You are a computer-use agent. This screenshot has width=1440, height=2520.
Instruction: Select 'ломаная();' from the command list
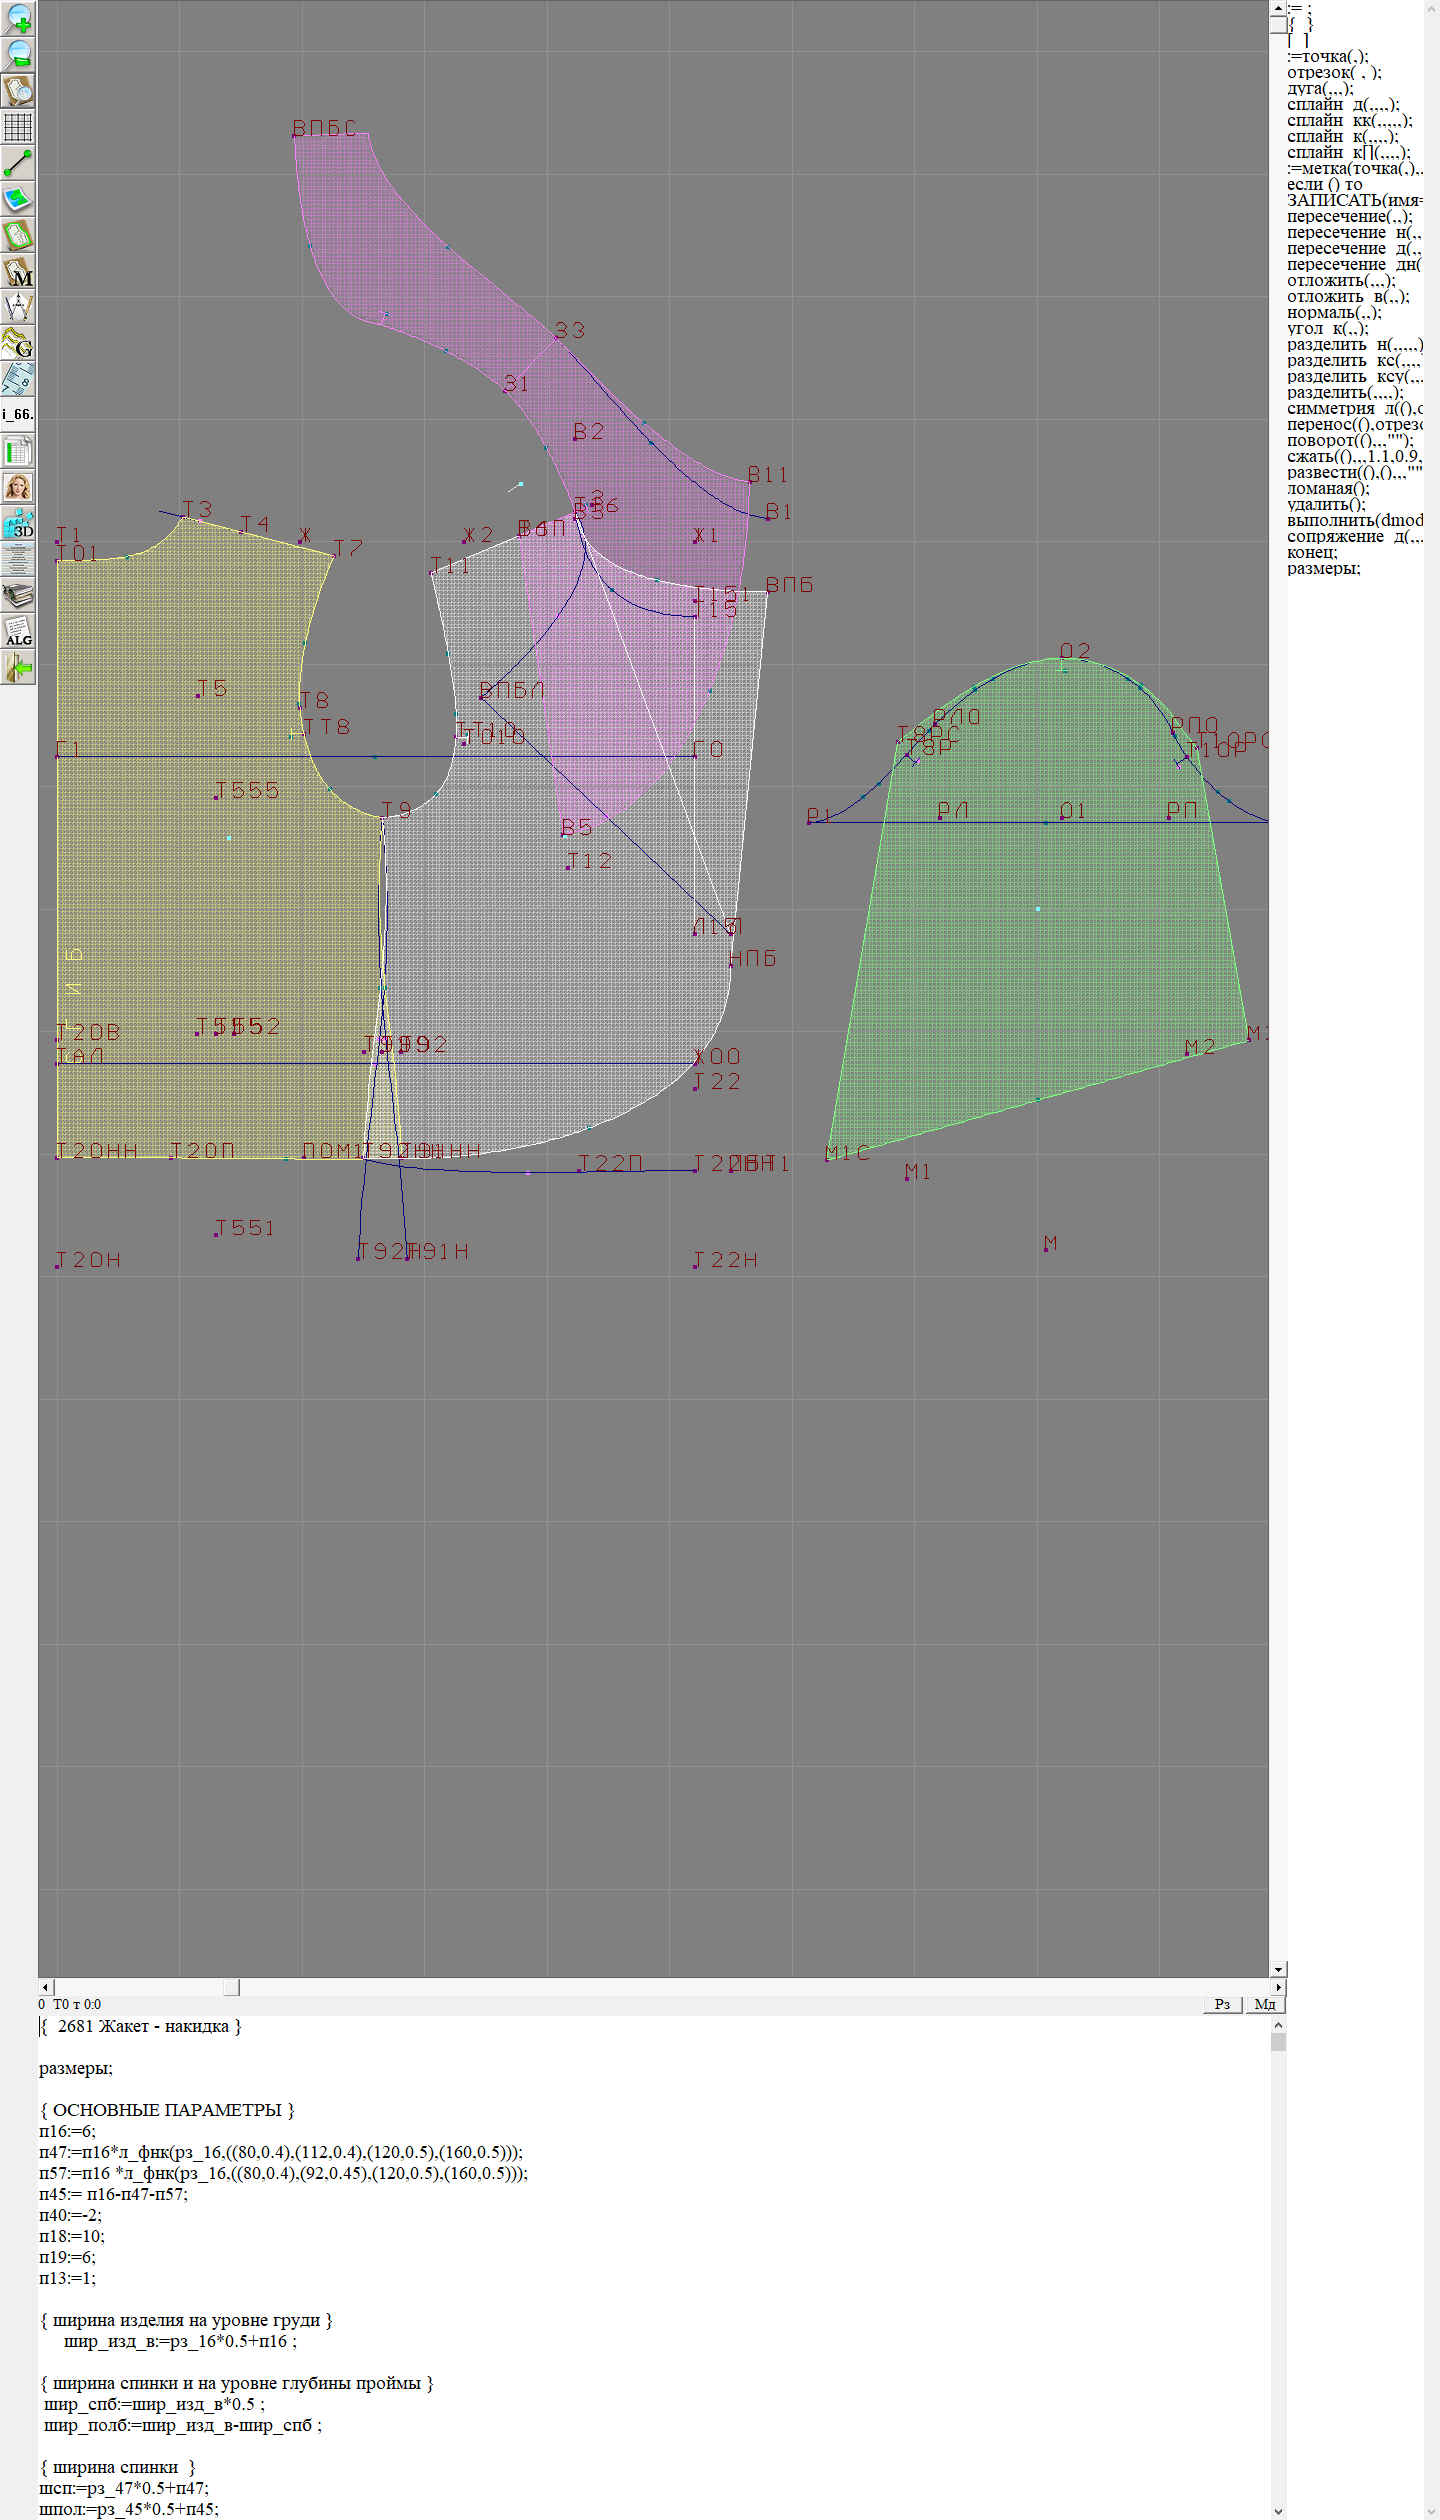1328,489
